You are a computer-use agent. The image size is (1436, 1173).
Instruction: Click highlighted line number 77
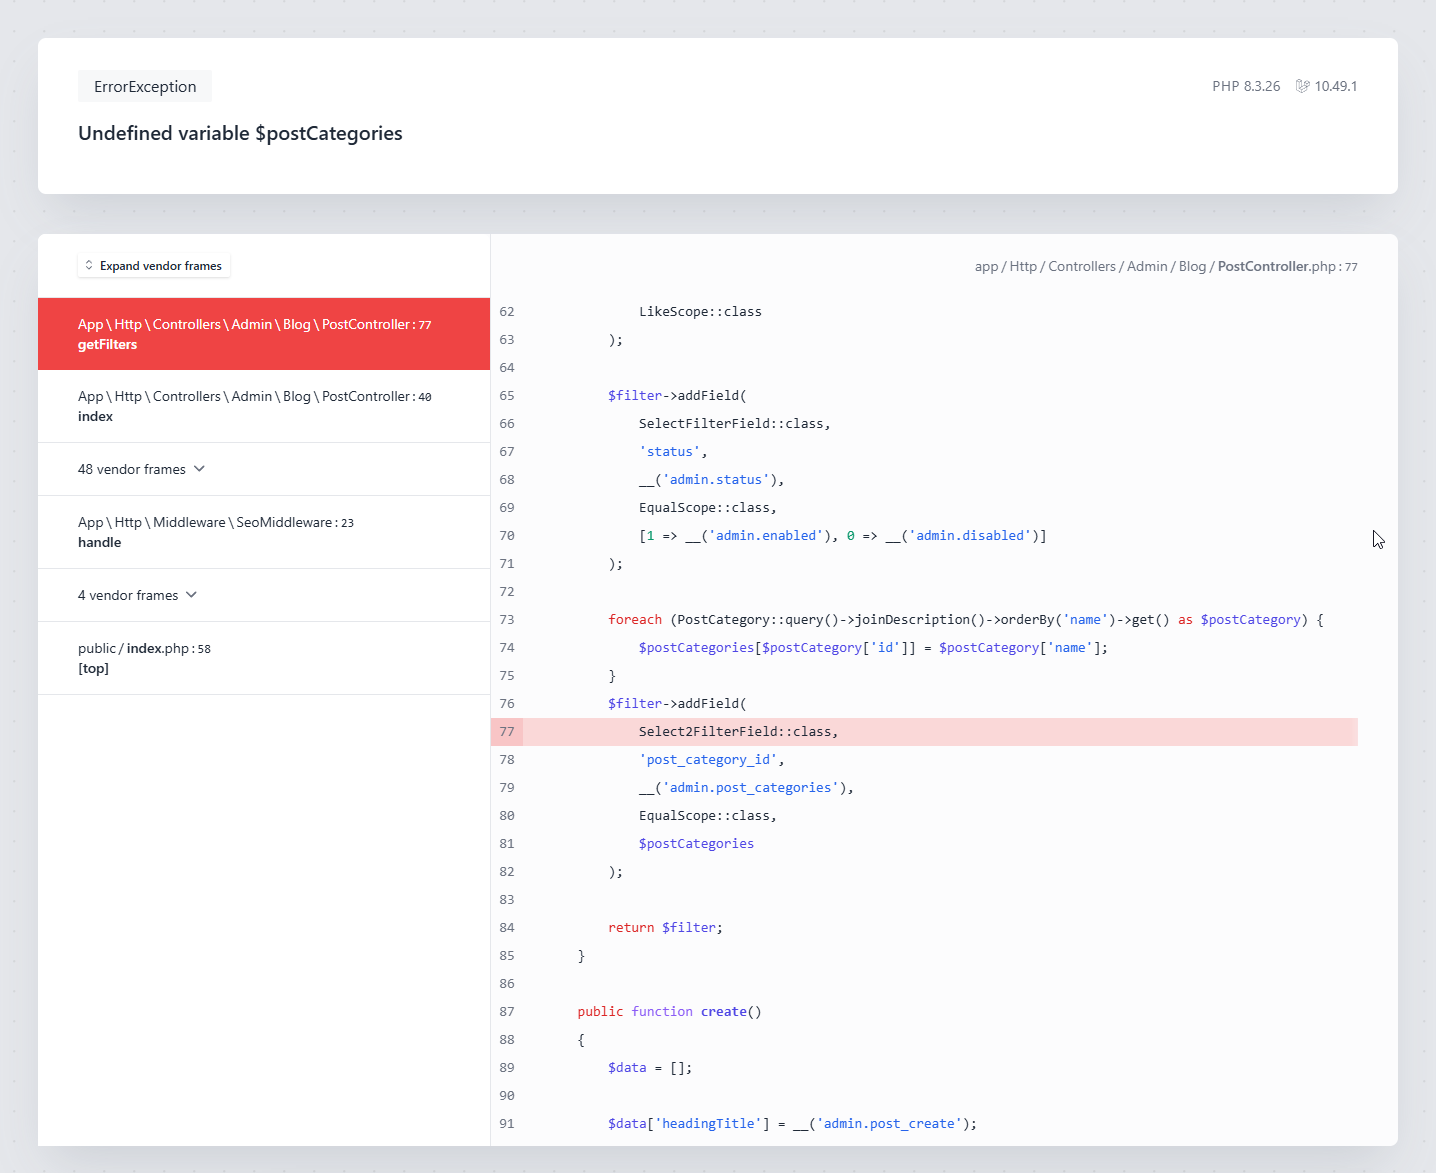pos(507,732)
